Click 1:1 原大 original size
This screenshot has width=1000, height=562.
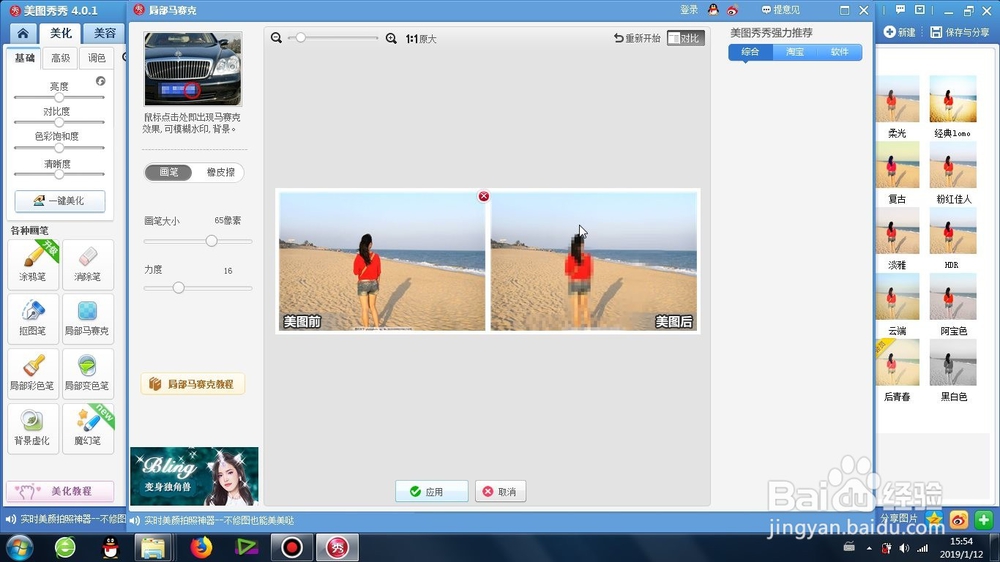(421, 39)
